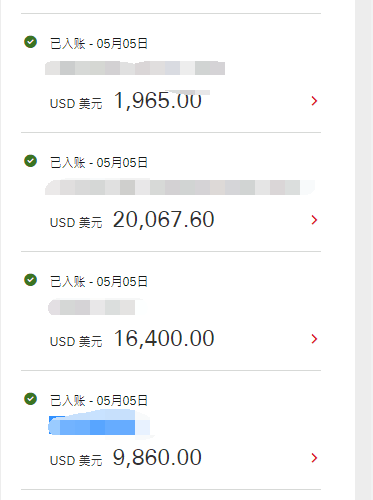Viewport: 373px width, 500px height.
Task: Click 已入账 - 05月05日 status above 1,965.00
Action: [99, 44]
